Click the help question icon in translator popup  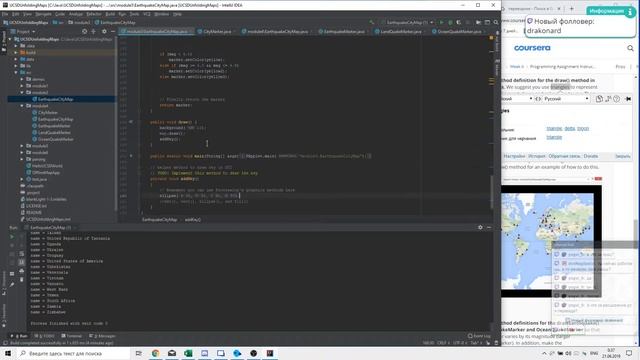coord(617,99)
